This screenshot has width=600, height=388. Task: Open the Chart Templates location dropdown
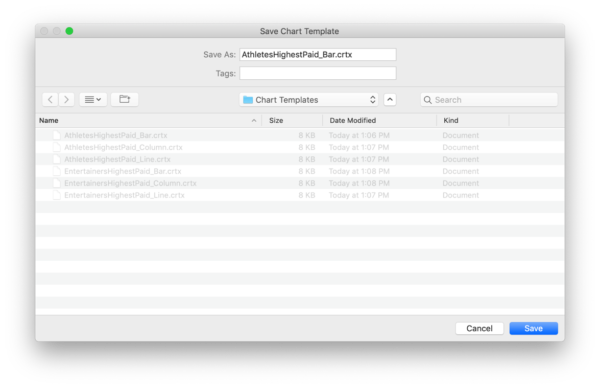309,100
